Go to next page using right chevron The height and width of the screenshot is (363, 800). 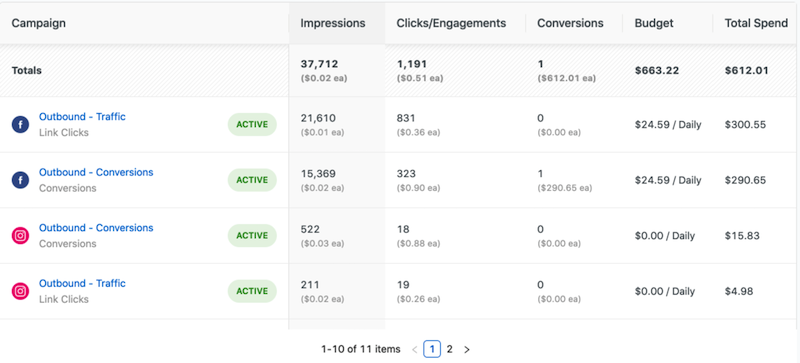[466, 350]
